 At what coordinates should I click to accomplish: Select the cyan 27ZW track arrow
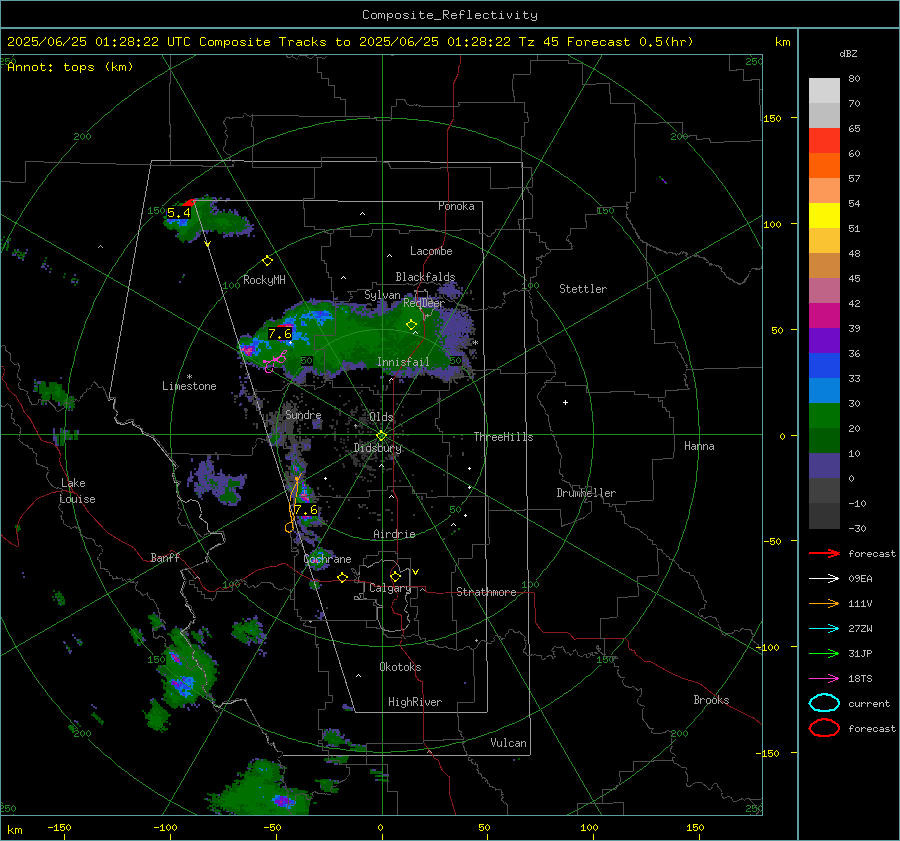click(x=824, y=629)
